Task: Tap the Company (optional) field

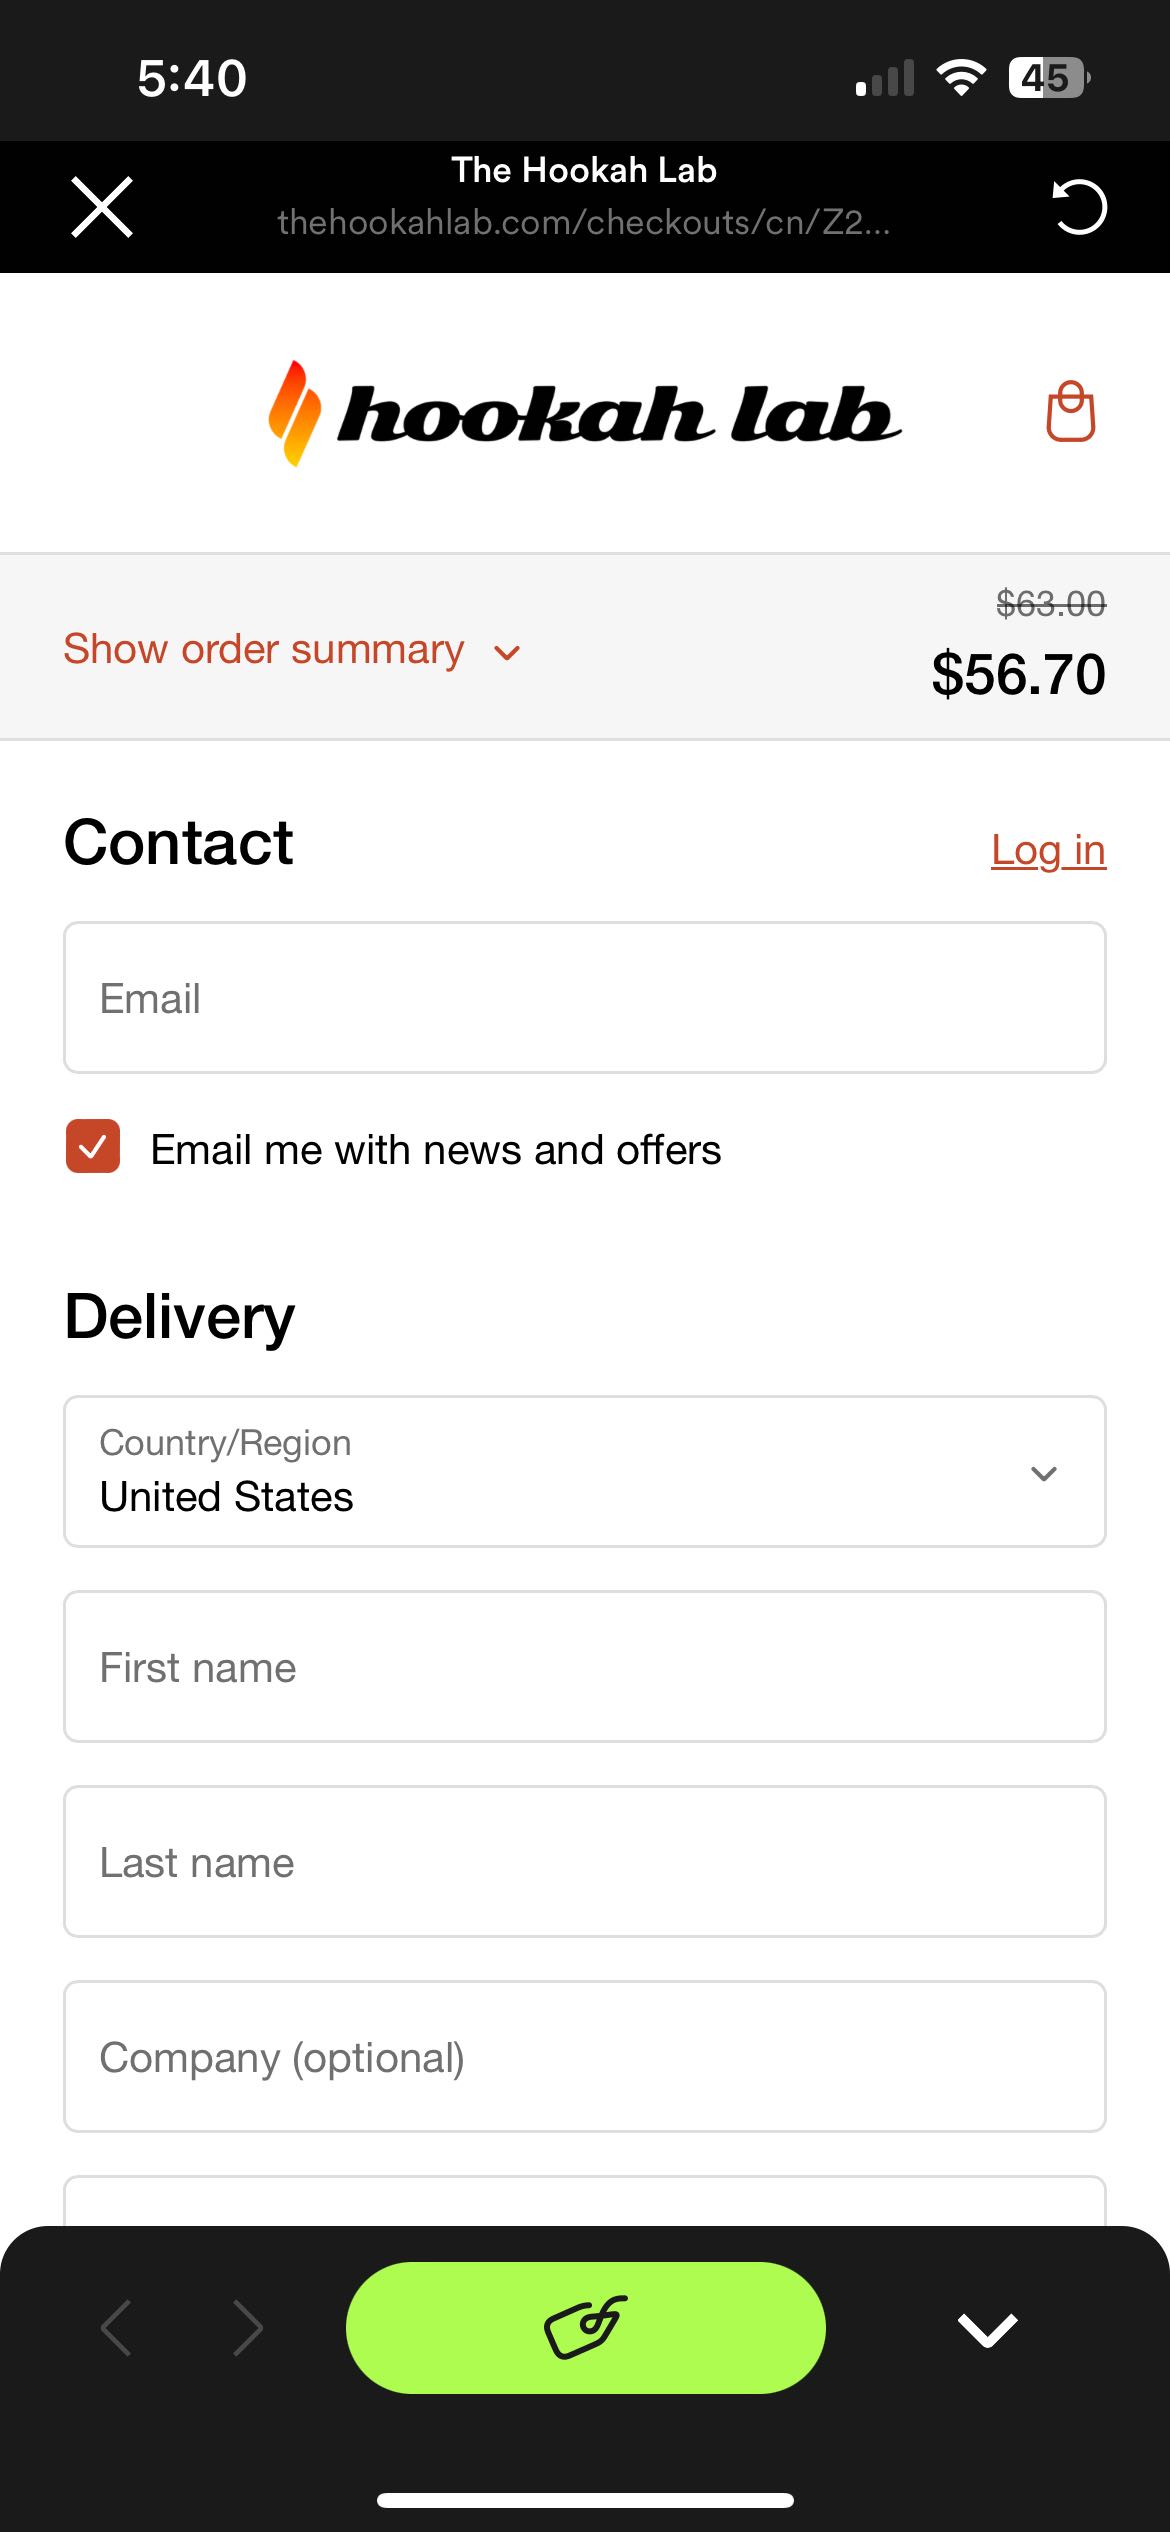Action: 585,2056
